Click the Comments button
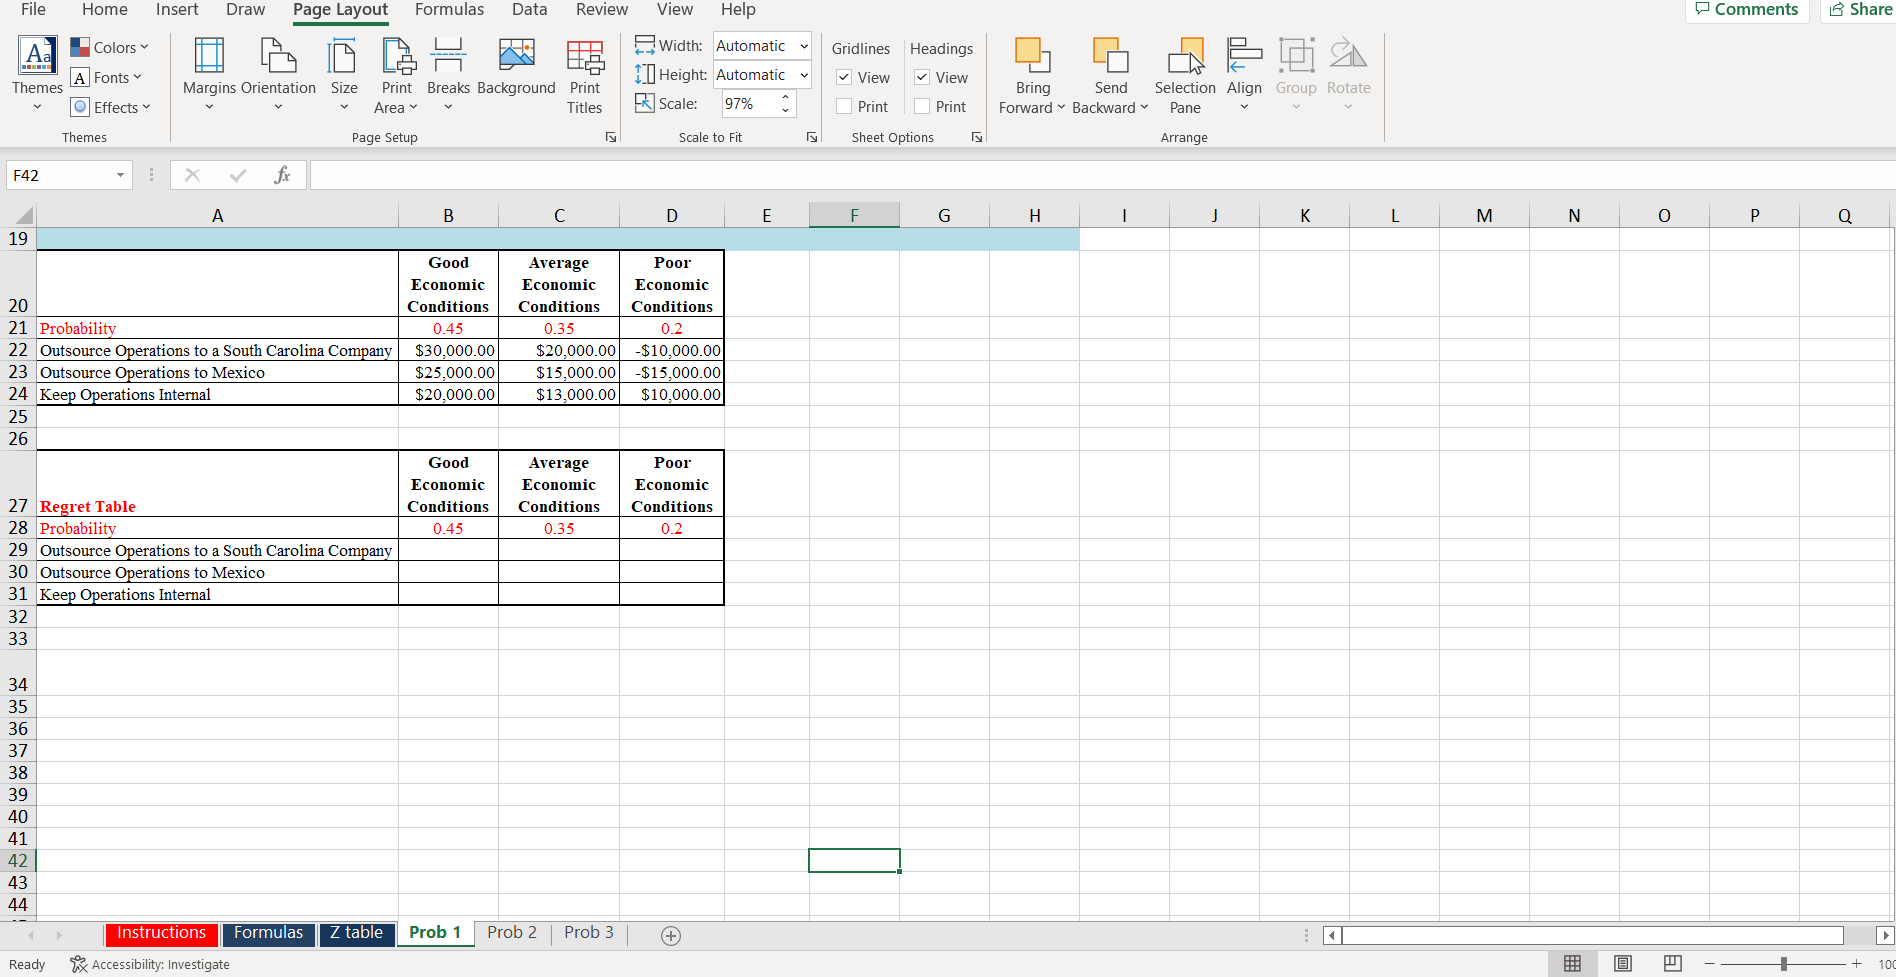Image resolution: width=1896 pixels, height=977 pixels. coord(1747,10)
